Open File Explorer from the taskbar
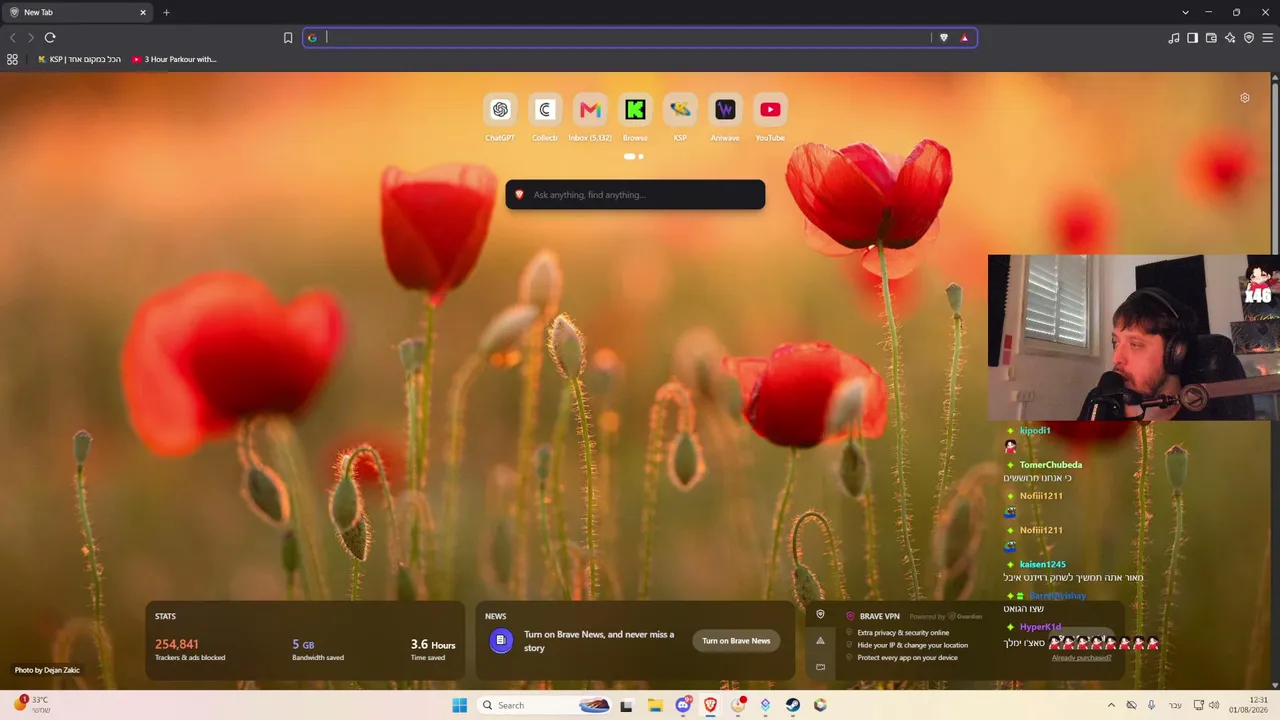This screenshot has height=720, width=1280. click(655, 705)
